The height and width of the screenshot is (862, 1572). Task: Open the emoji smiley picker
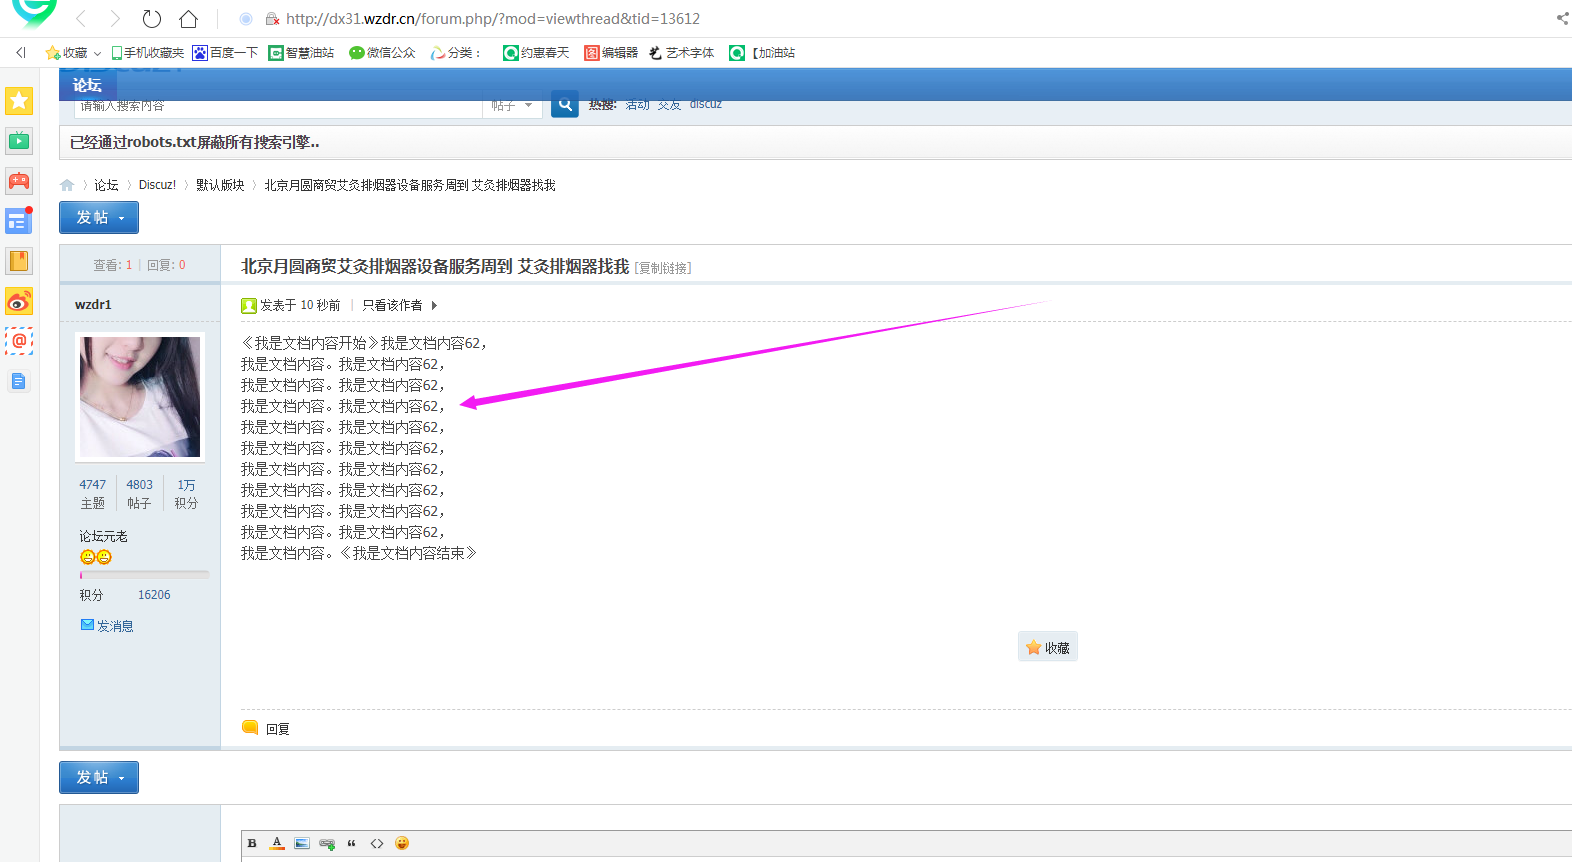402,843
